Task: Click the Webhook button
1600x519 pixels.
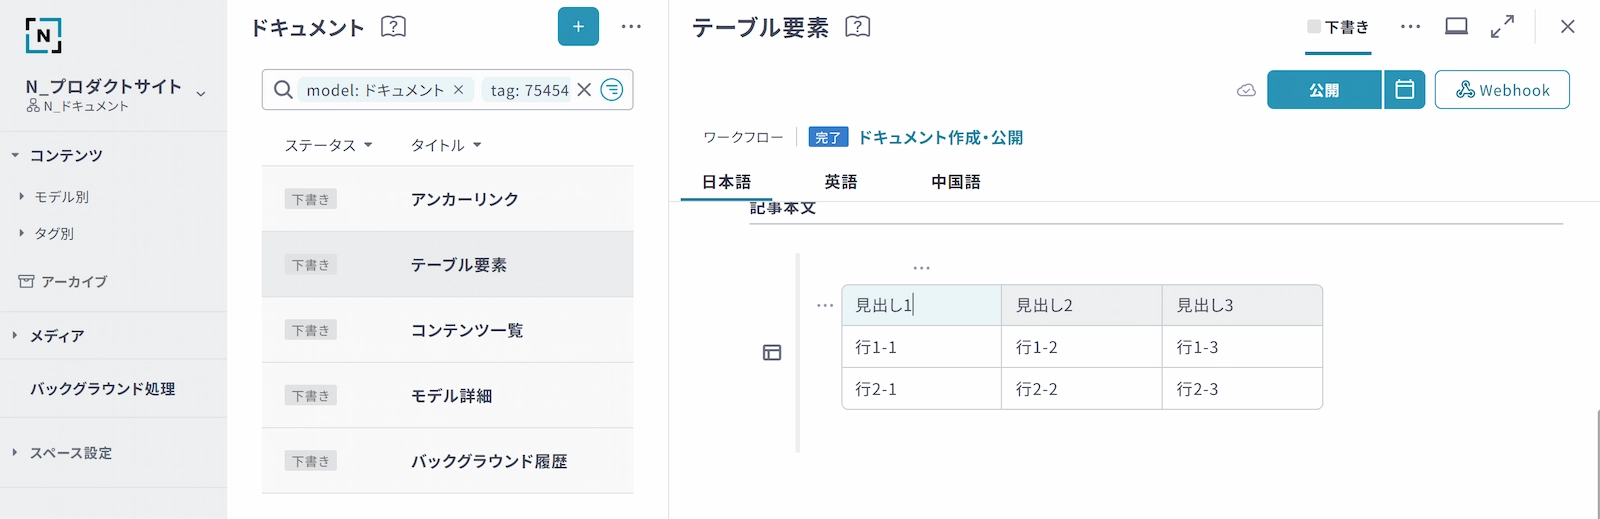Action: pos(1501,90)
